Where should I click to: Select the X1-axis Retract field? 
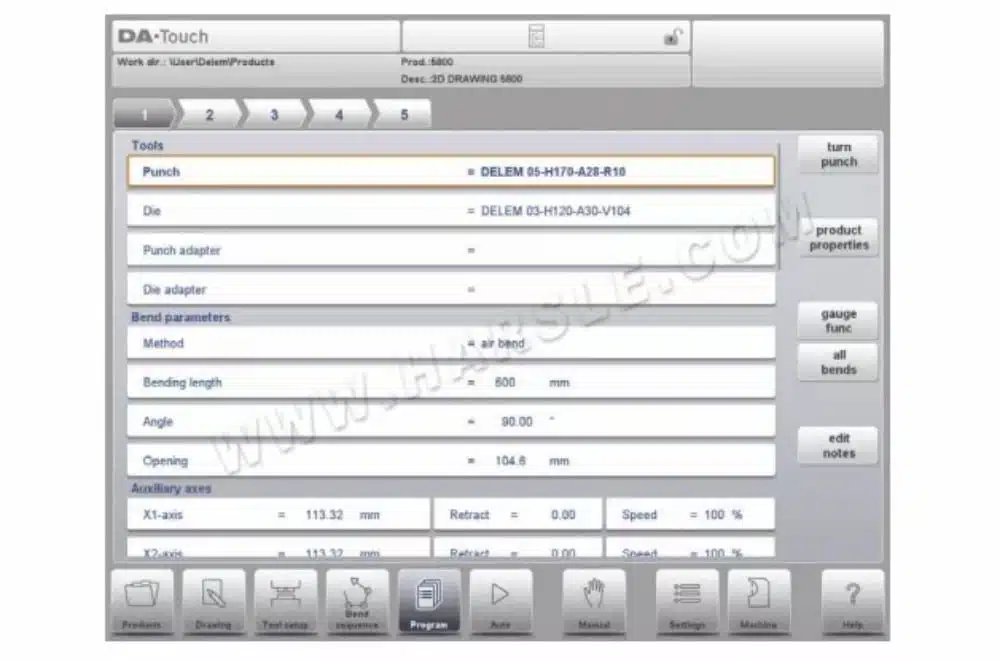pyautogui.click(x=517, y=515)
